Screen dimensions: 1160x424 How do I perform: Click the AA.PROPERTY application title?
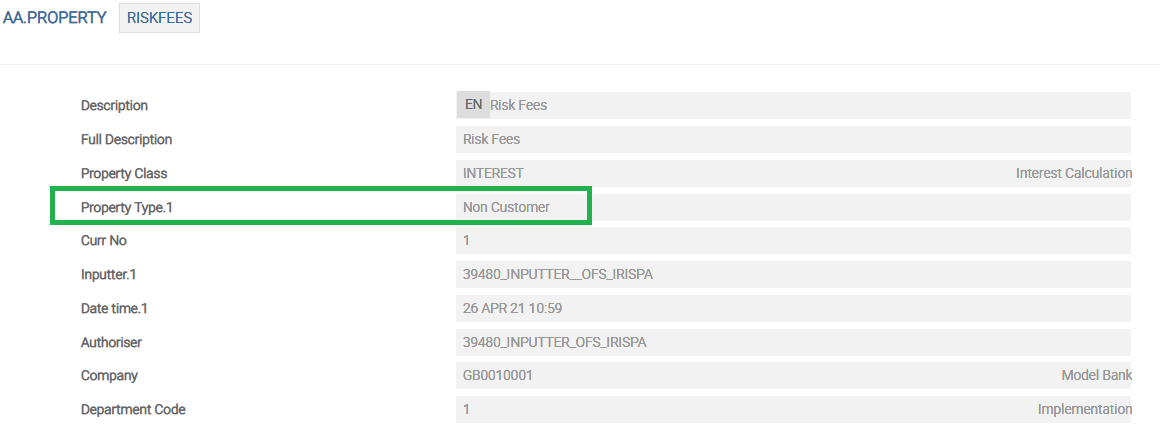pos(55,18)
